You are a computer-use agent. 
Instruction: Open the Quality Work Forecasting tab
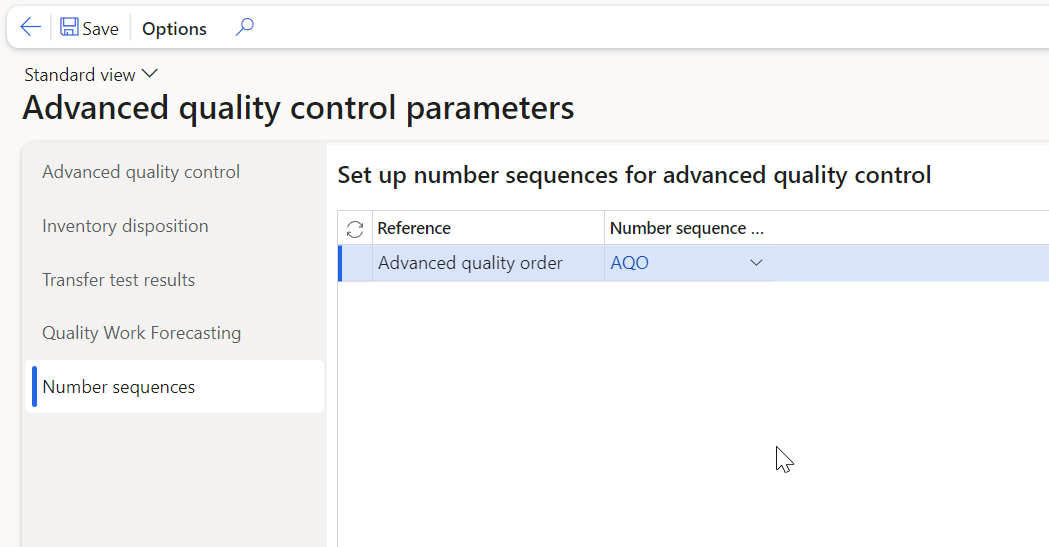coord(141,333)
